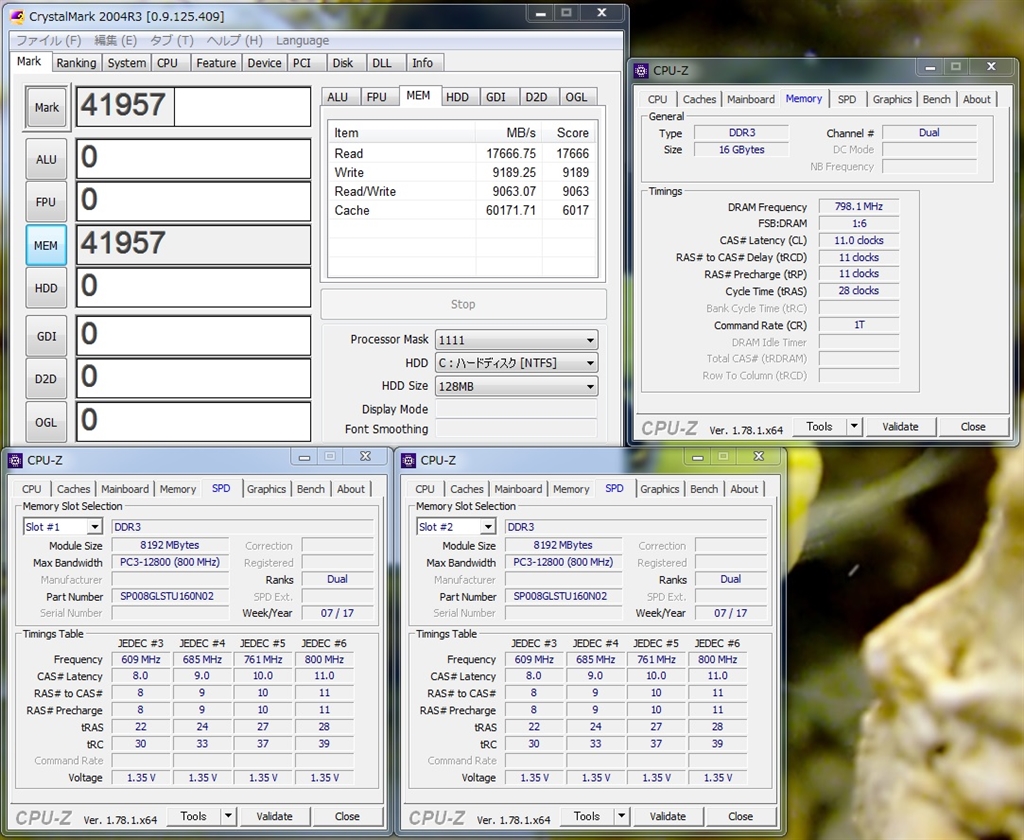The image size is (1024, 840).
Task: Click the Read row value 17666.75
Action: (x=511, y=153)
